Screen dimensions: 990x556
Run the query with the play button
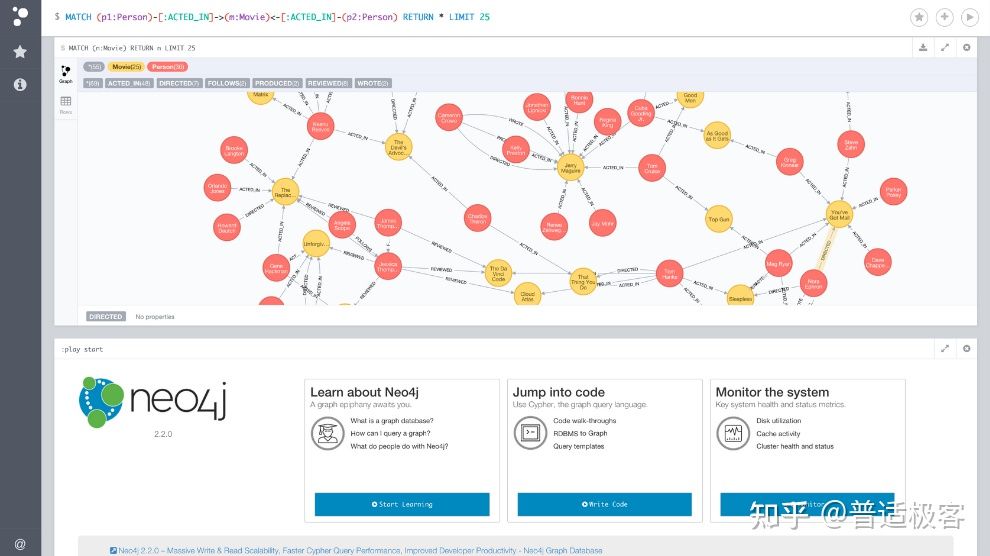click(x=970, y=17)
